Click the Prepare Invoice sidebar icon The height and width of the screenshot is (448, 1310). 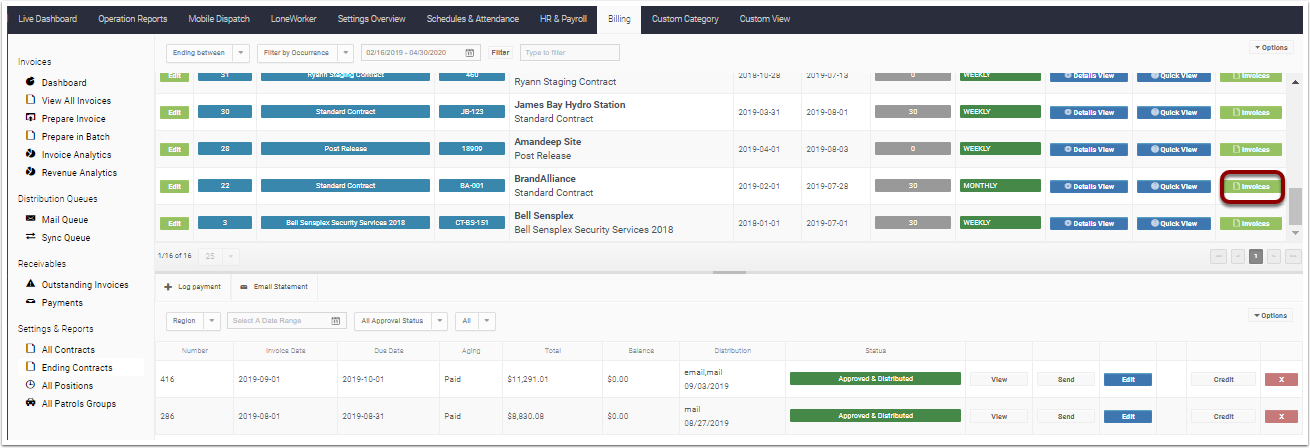tap(31, 118)
